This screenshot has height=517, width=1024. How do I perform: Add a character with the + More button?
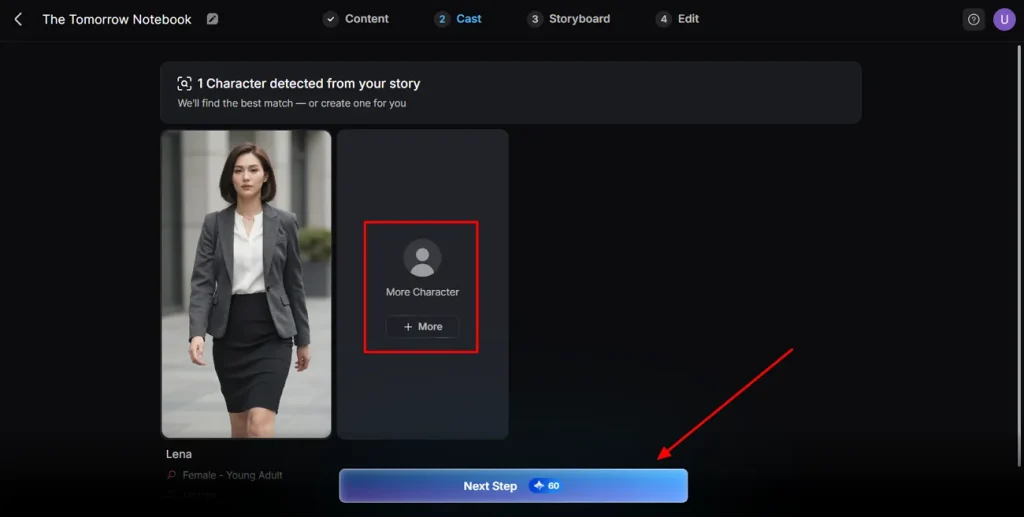coord(422,326)
